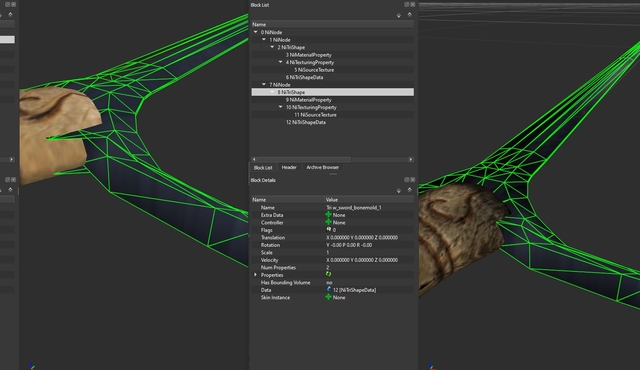
Task: Collapse the 7 NiNode tree branch
Action: (x=264, y=84)
